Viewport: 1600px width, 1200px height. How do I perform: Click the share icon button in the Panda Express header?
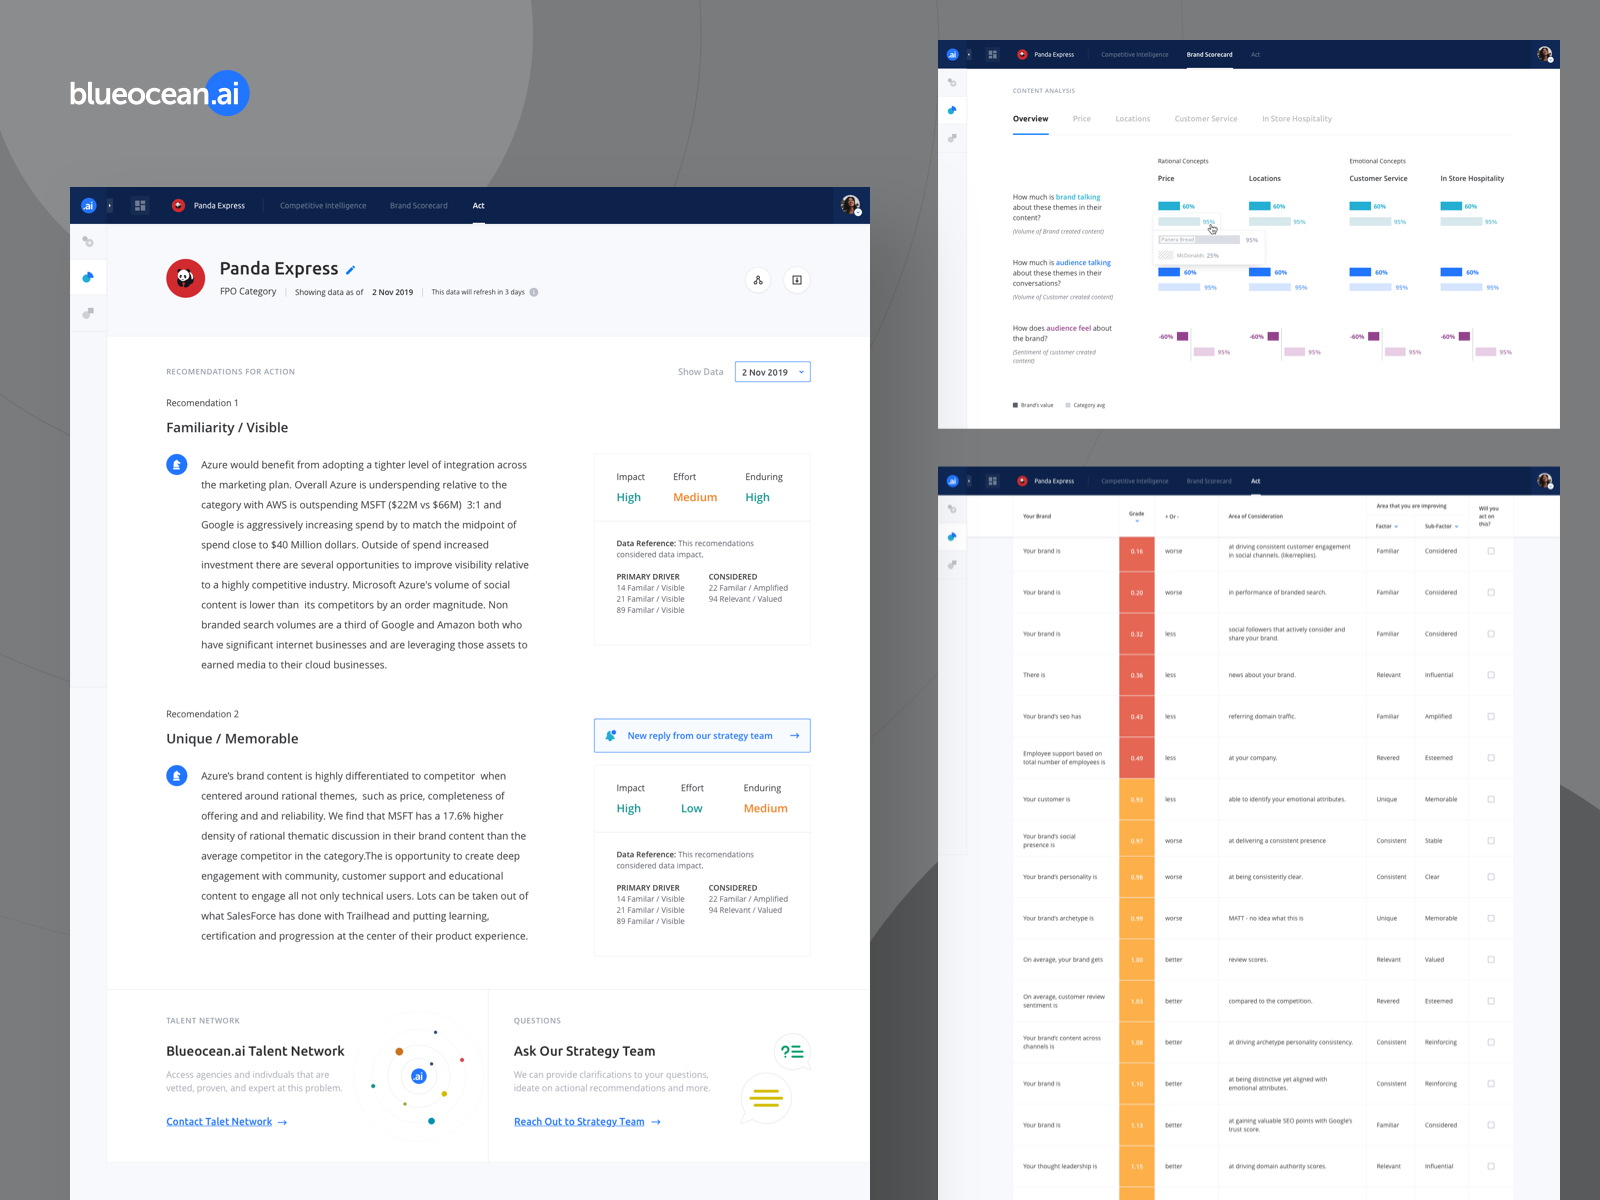758,280
